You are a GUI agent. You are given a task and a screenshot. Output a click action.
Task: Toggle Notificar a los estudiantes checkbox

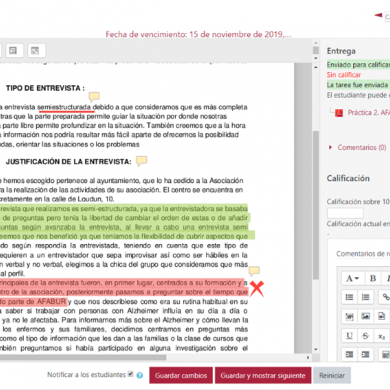pos(131,374)
